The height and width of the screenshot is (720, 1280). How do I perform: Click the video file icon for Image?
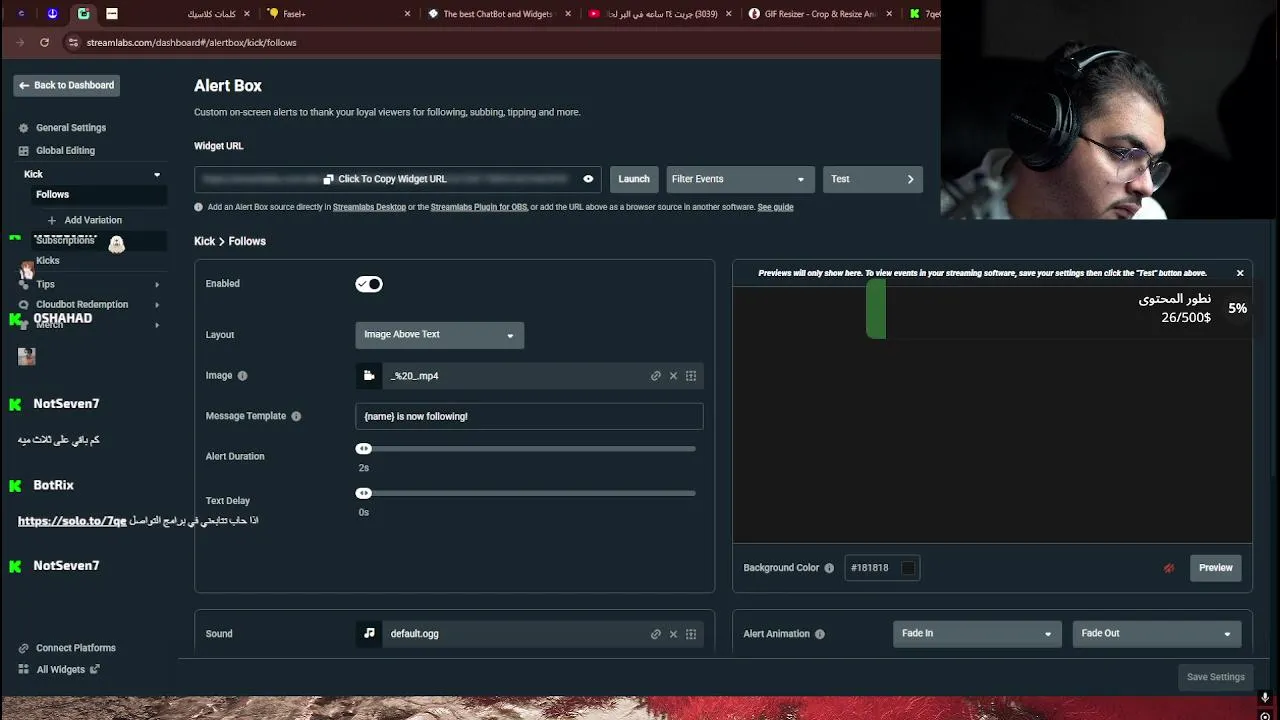[369, 376]
